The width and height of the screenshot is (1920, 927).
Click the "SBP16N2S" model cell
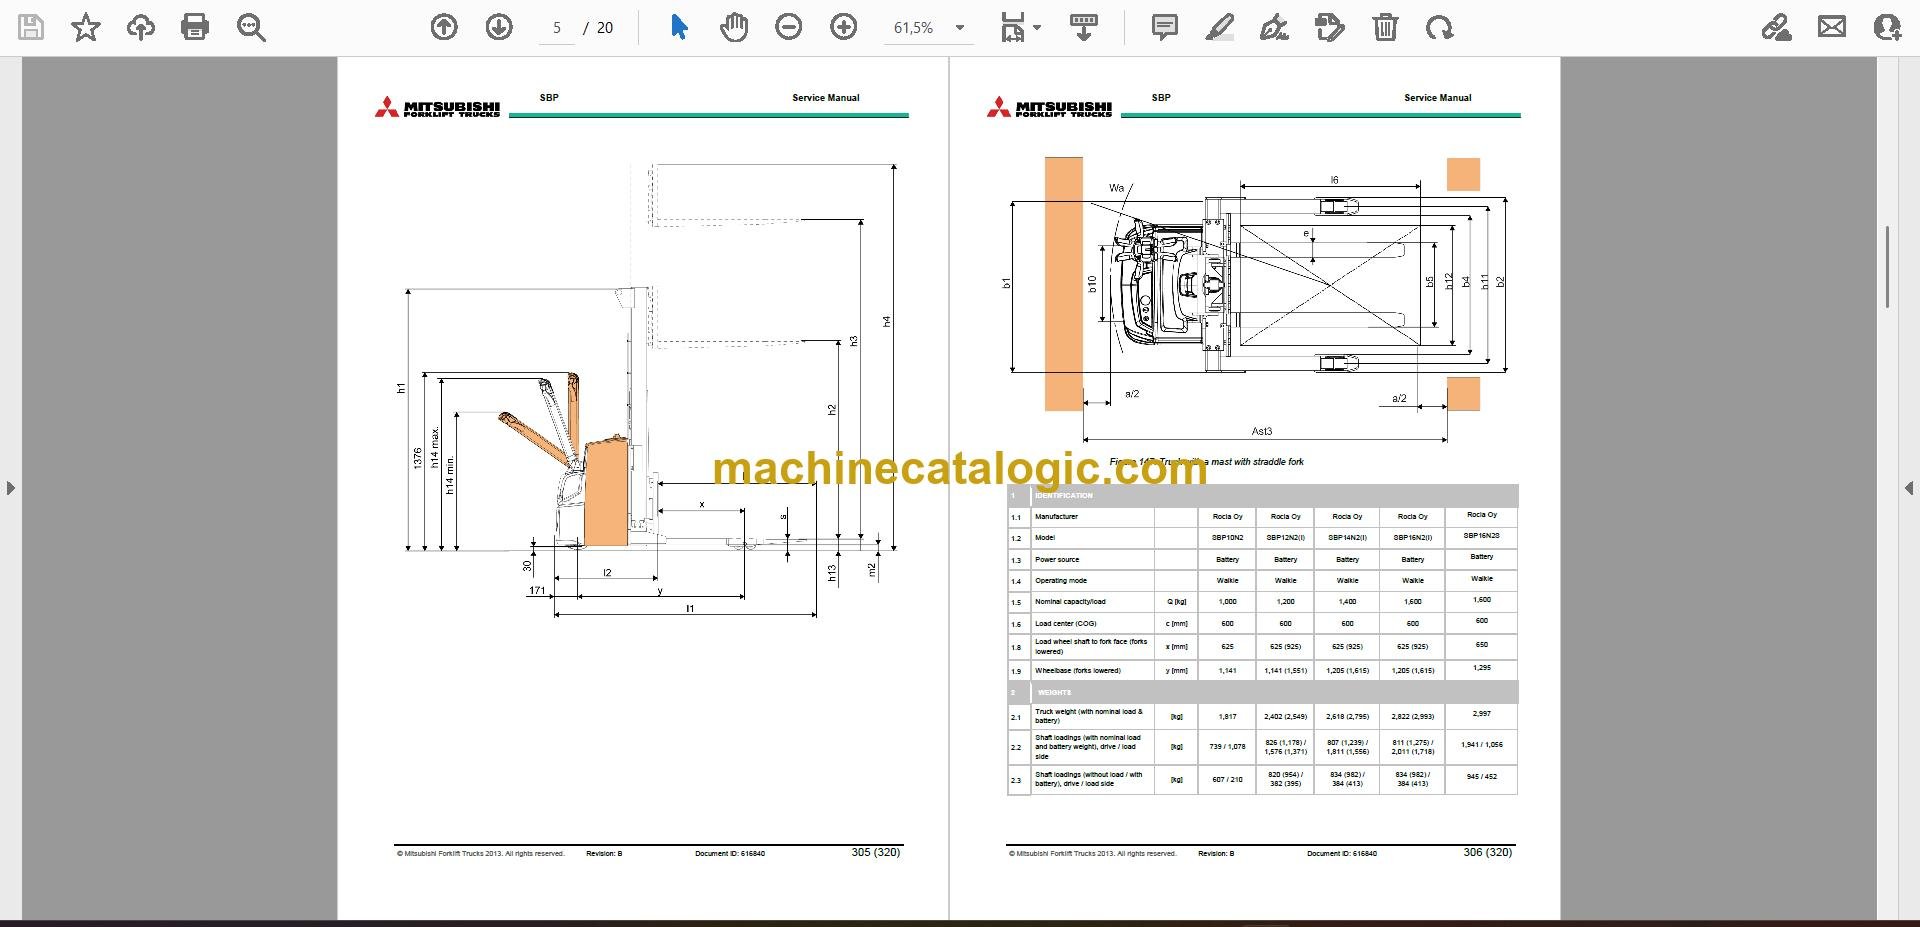pos(1482,536)
